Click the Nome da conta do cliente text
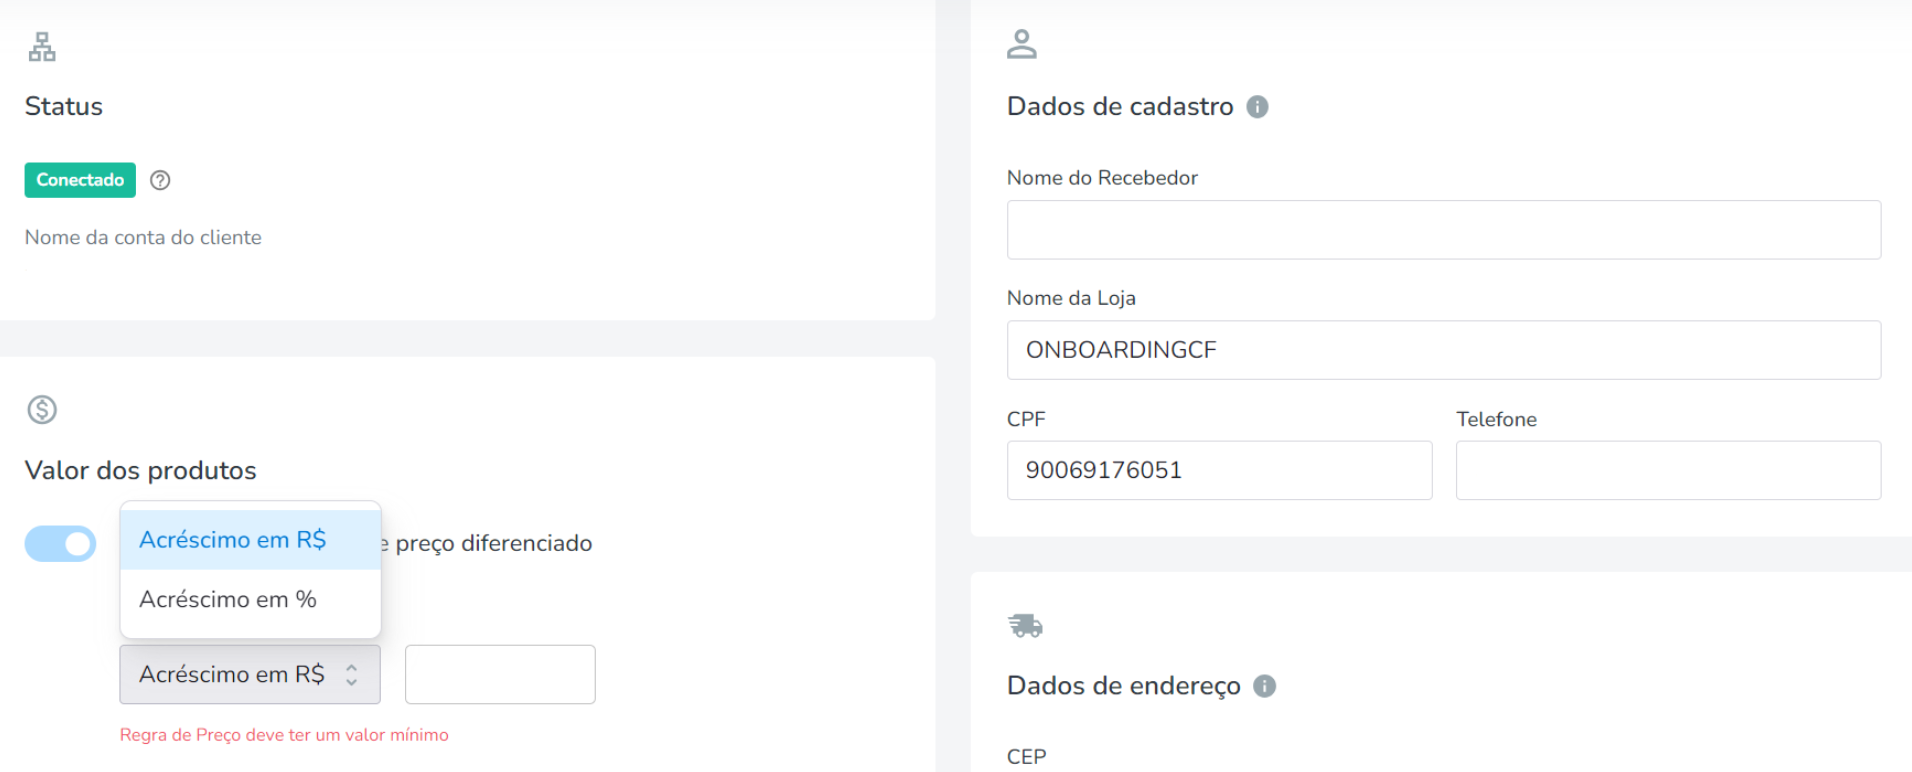This screenshot has width=1912, height=772. coord(143,238)
